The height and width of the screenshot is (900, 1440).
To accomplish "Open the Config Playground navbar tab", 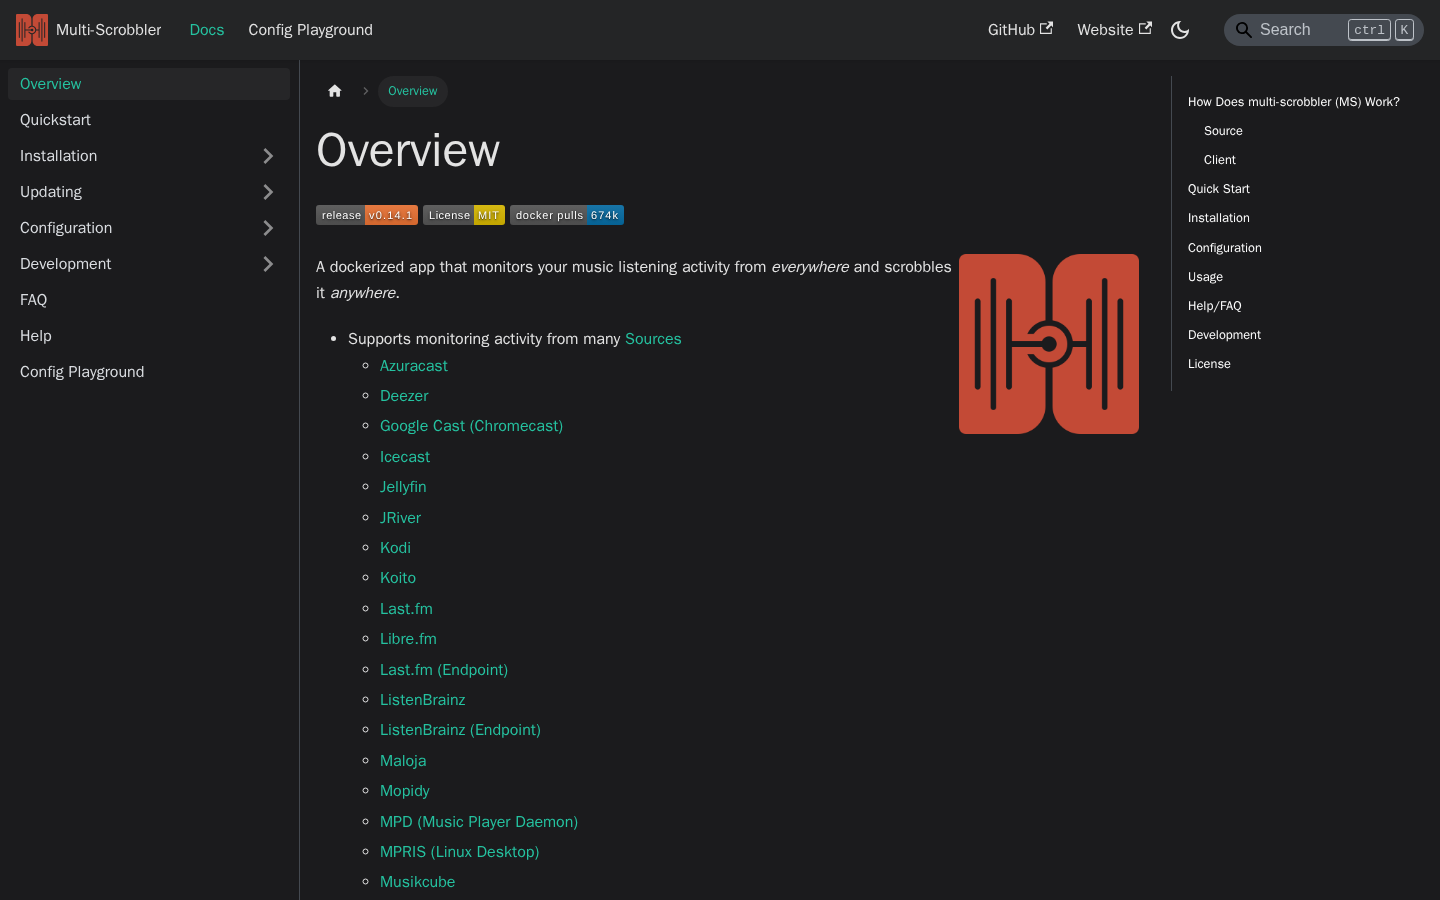I will point(310,30).
